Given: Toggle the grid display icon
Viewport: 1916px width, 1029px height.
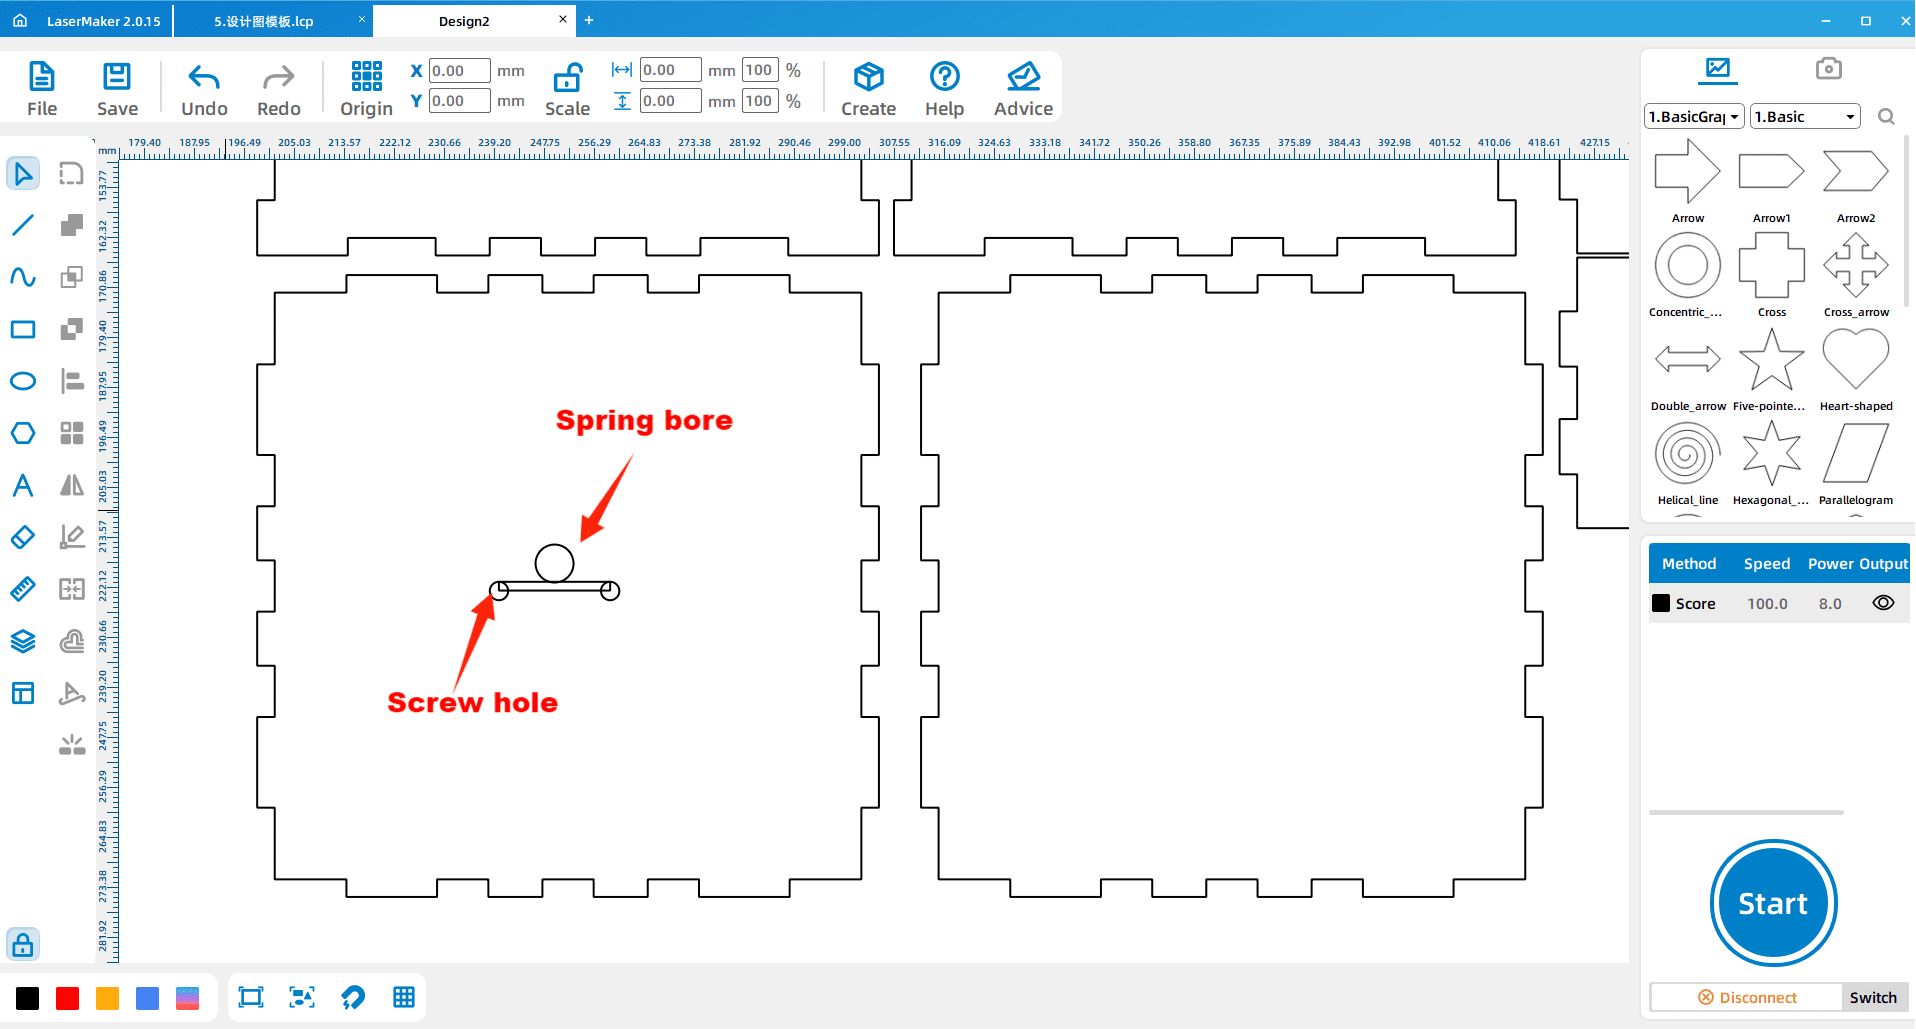Looking at the screenshot, I should (404, 997).
